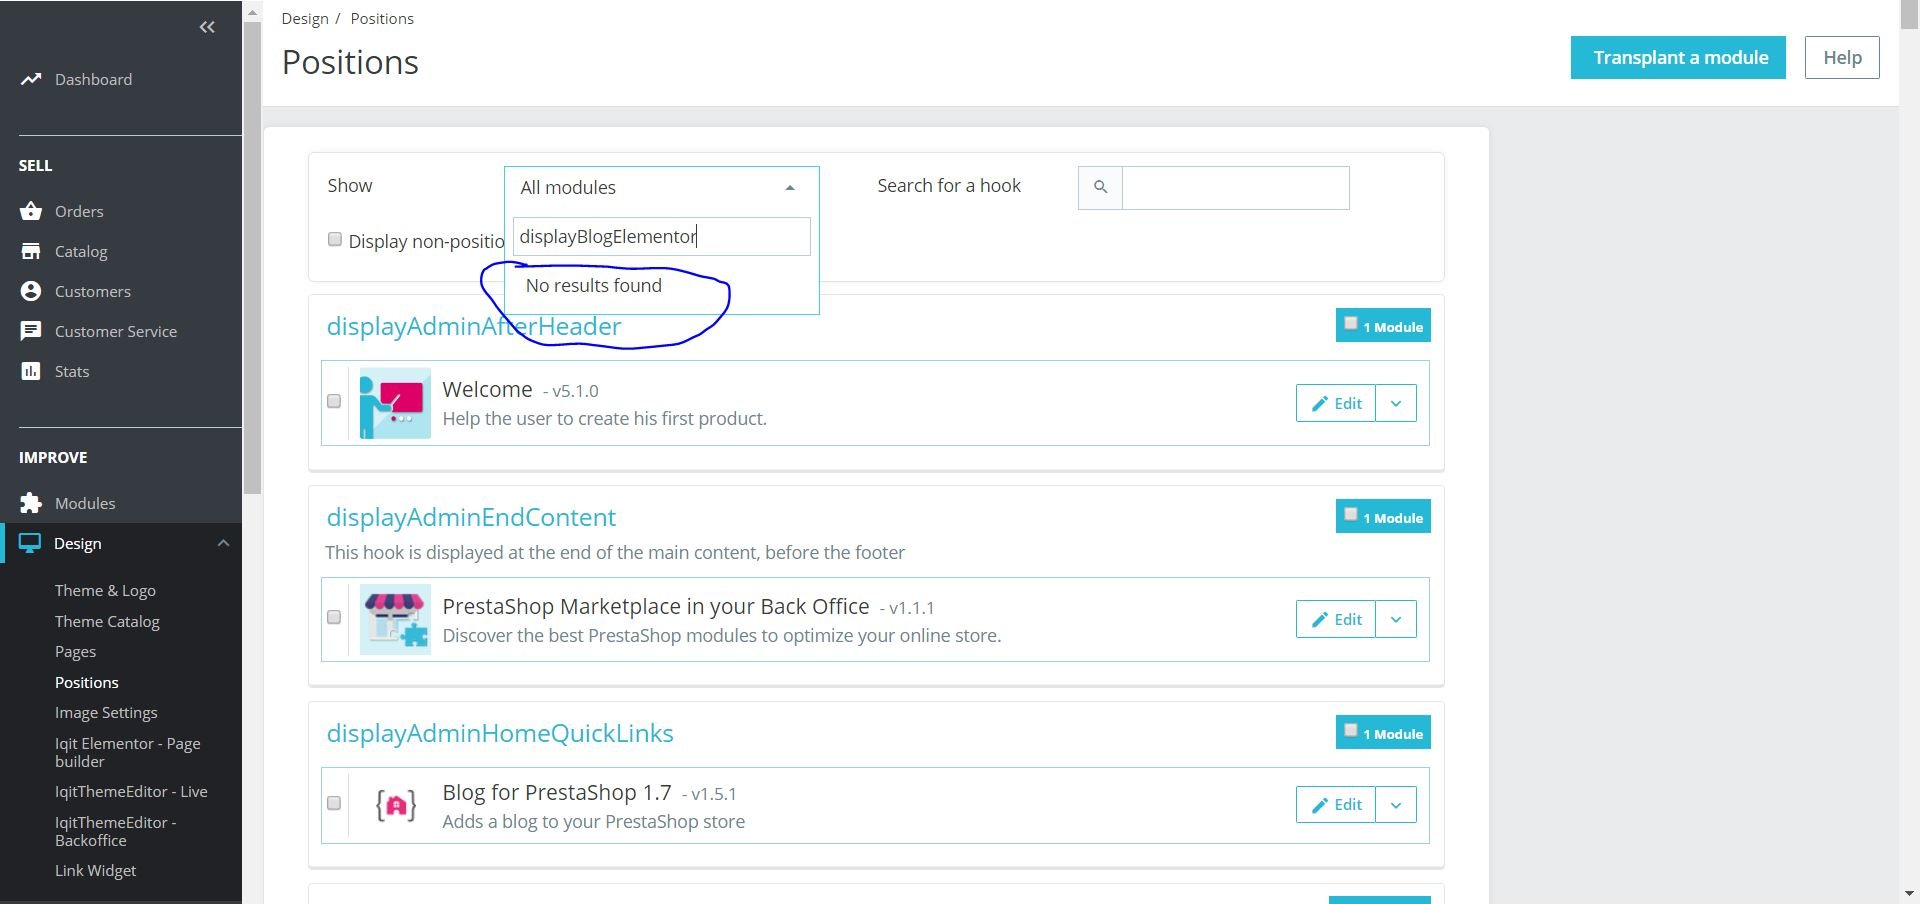Screen dimensions: 1920x904
Task: Click Design breadcrumb link
Action: (x=305, y=18)
